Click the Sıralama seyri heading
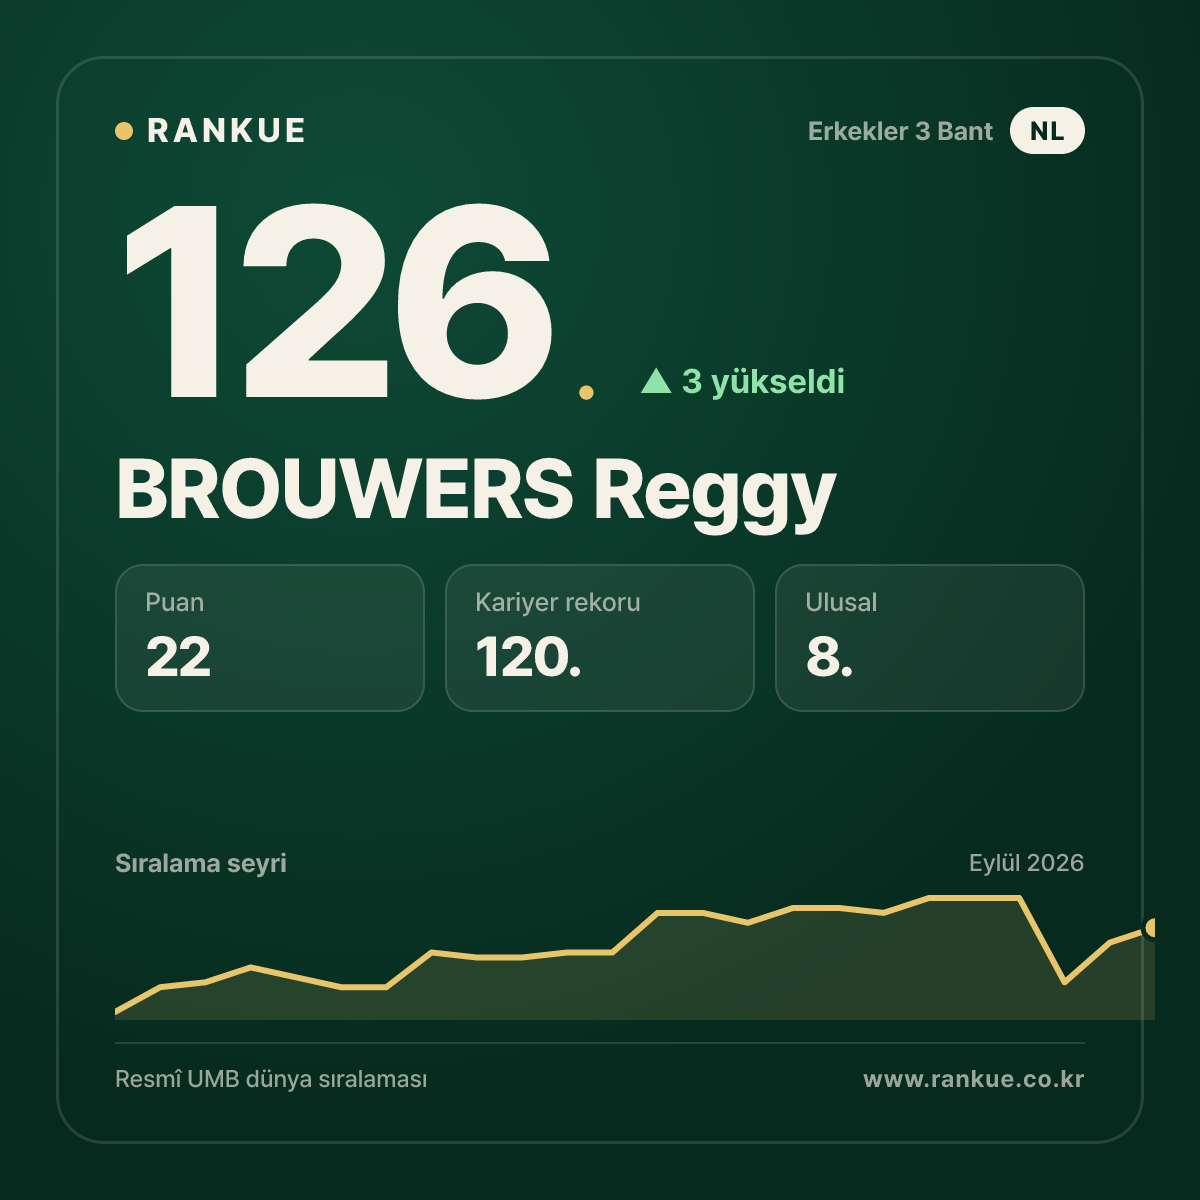 201,863
